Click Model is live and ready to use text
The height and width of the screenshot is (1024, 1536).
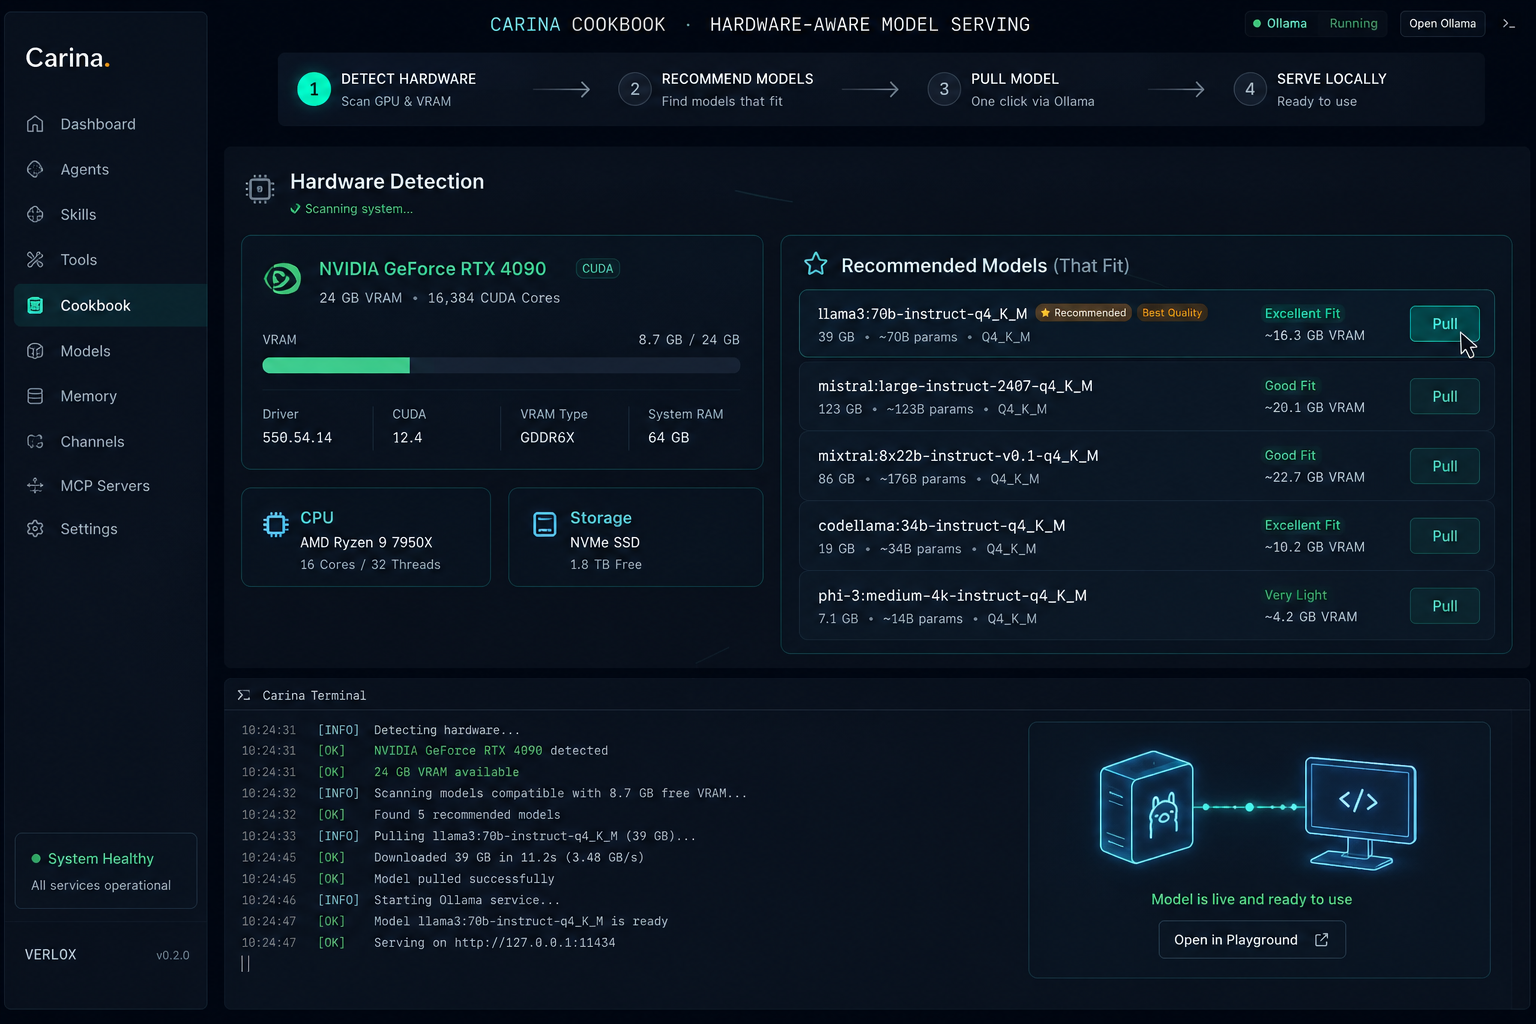coord(1252,900)
